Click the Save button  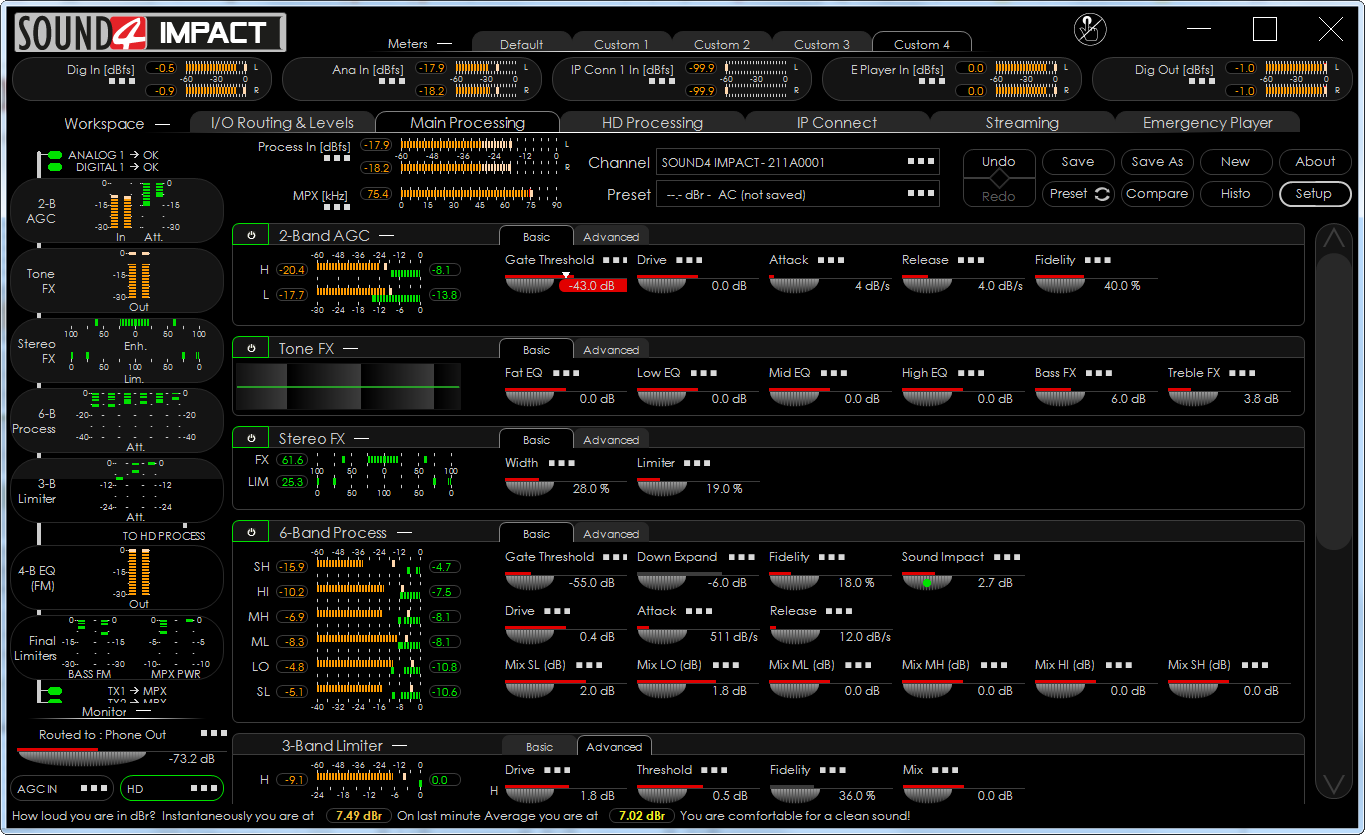click(1078, 162)
